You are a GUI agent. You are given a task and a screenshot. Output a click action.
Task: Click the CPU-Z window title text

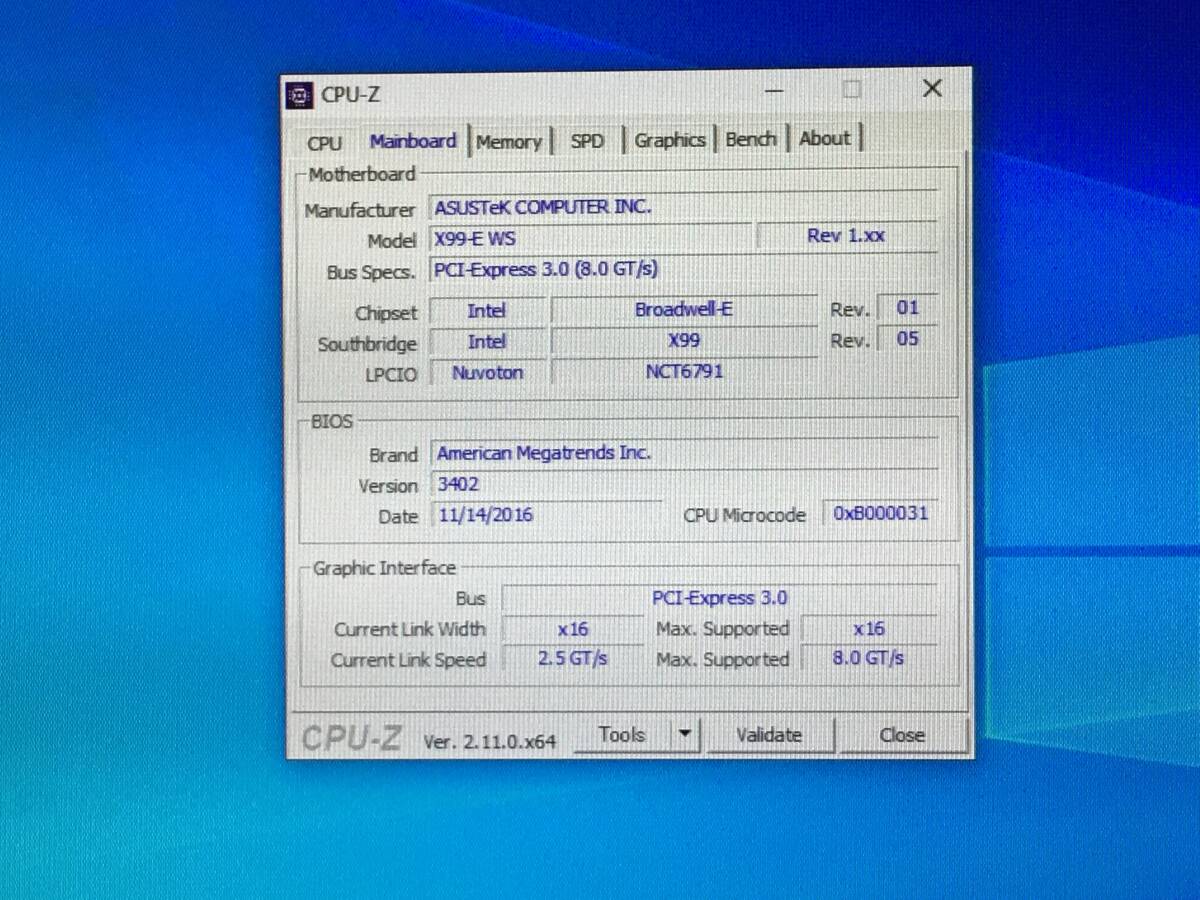[350, 96]
